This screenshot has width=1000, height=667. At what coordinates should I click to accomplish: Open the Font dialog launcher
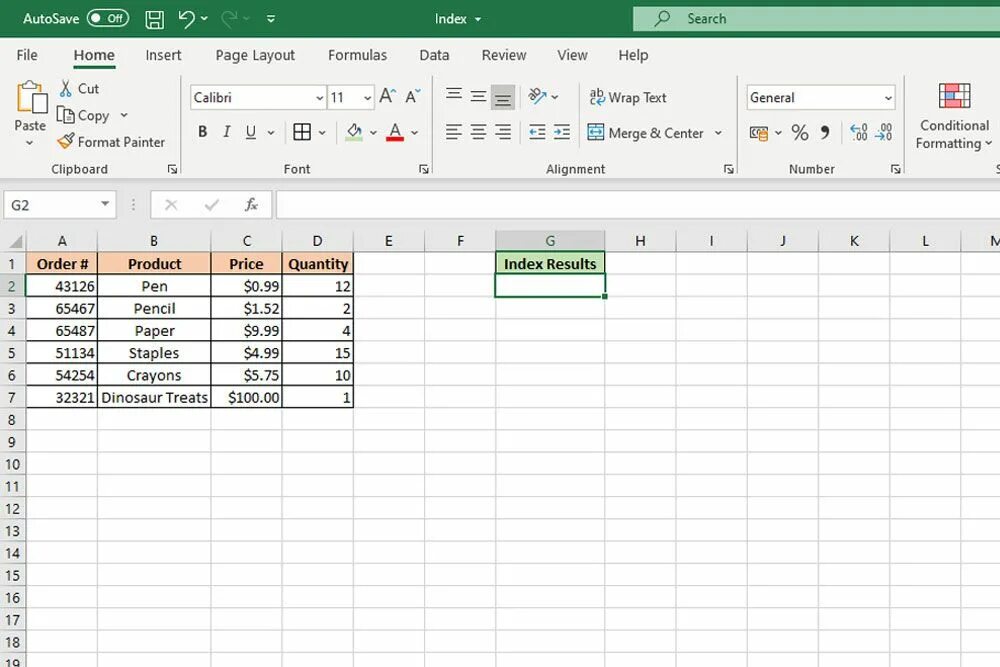click(x=423, y=169)
